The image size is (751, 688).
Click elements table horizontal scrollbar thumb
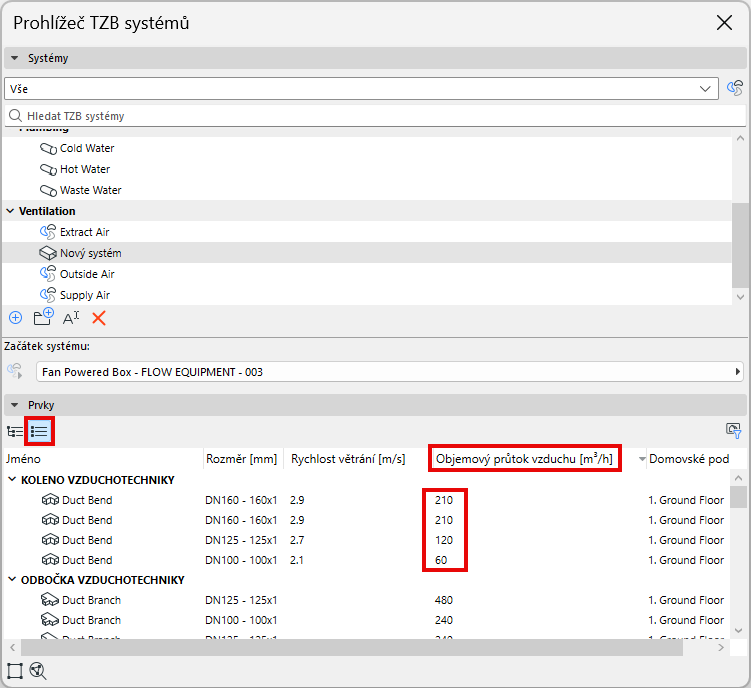tap(352, 648)
